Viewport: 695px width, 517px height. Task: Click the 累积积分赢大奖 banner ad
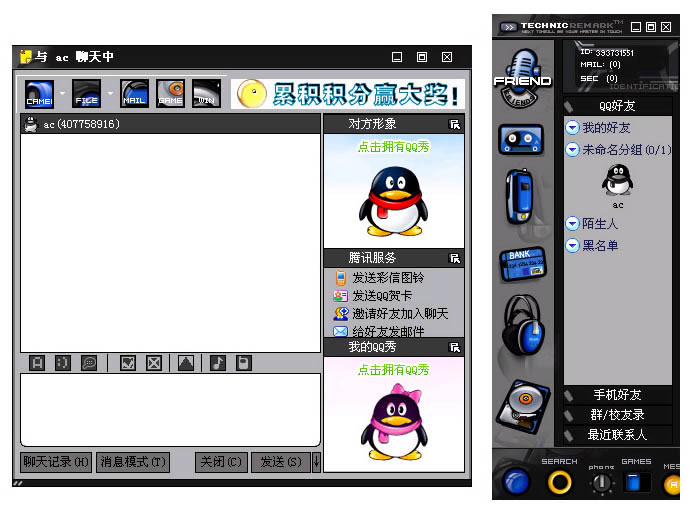(x=348, y=94)
